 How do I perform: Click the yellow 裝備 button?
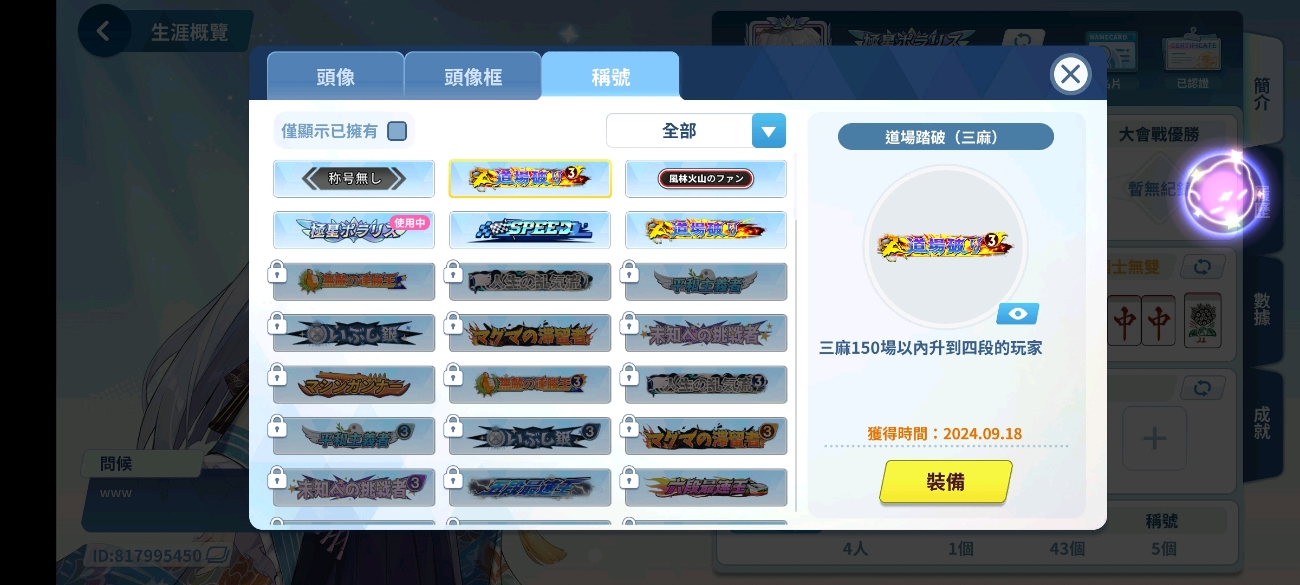click(946, 482)
